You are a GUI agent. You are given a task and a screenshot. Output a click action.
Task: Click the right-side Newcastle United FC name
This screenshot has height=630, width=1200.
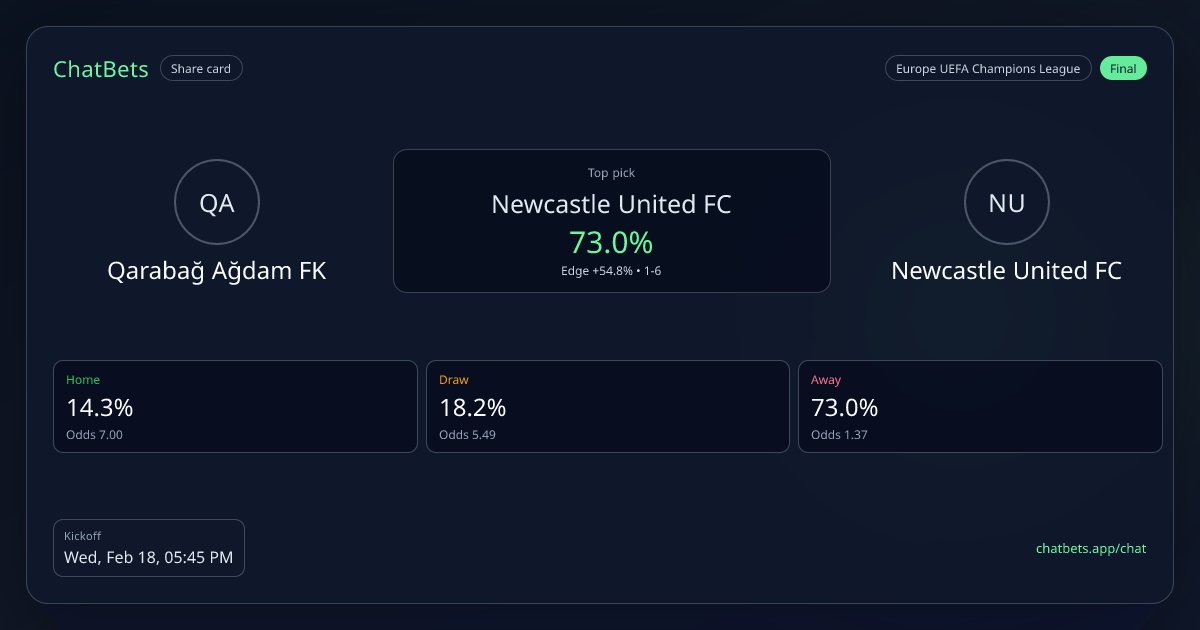click(1006, 271)
